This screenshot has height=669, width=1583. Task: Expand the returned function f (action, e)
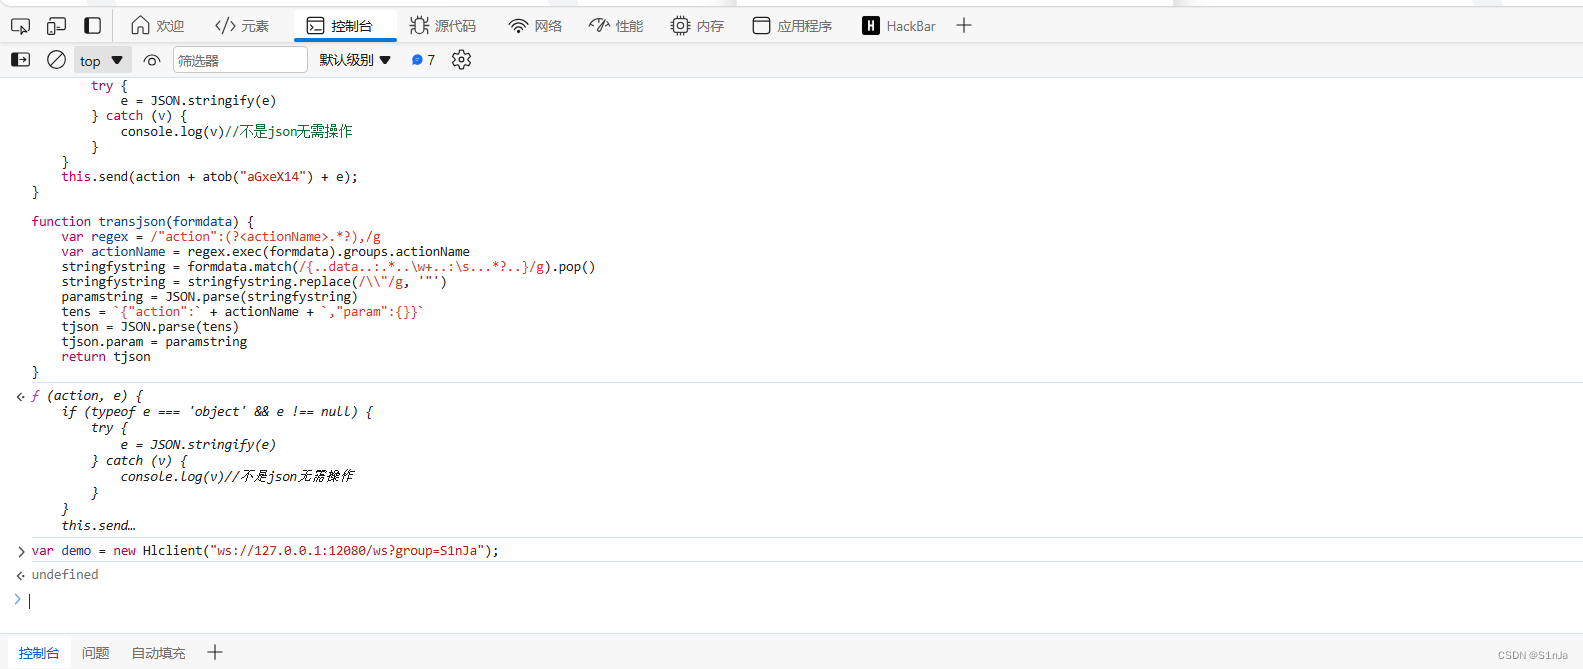coord(87,396)
